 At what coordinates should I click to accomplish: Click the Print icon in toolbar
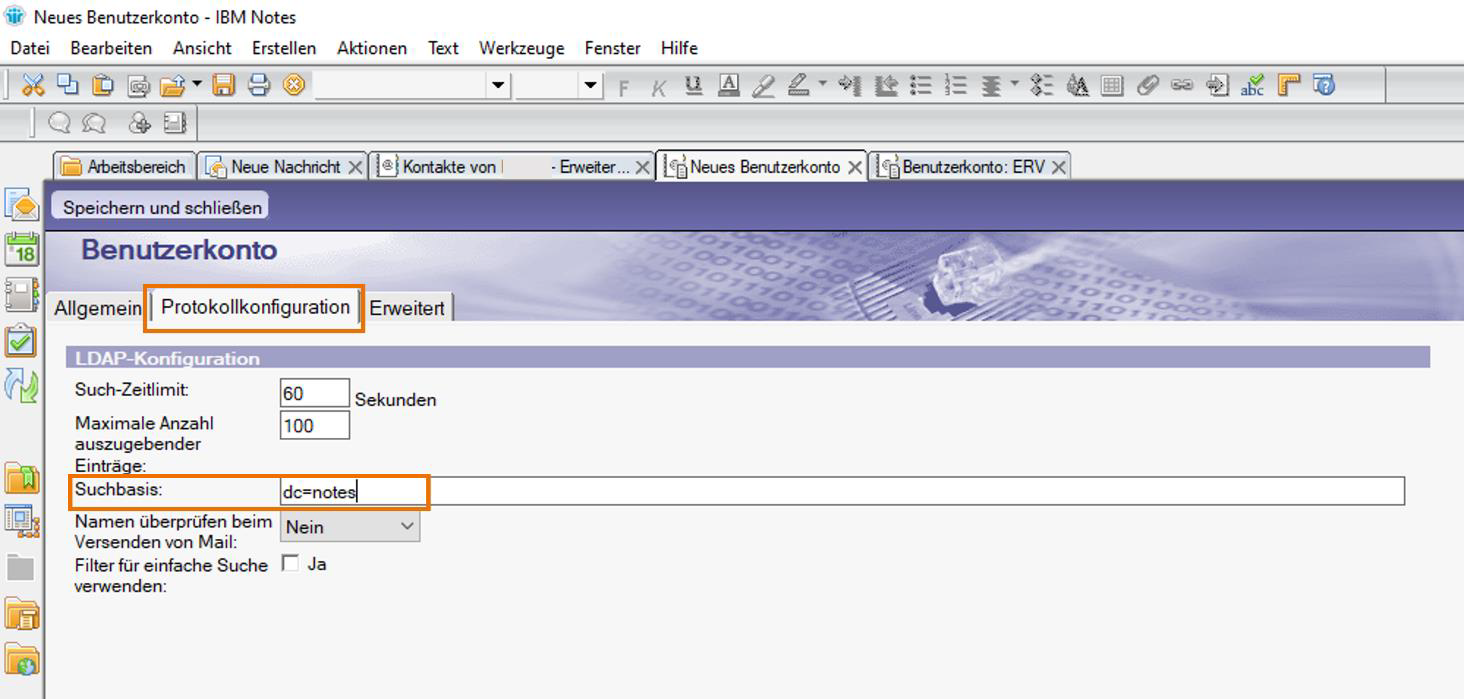pos(258,85)
